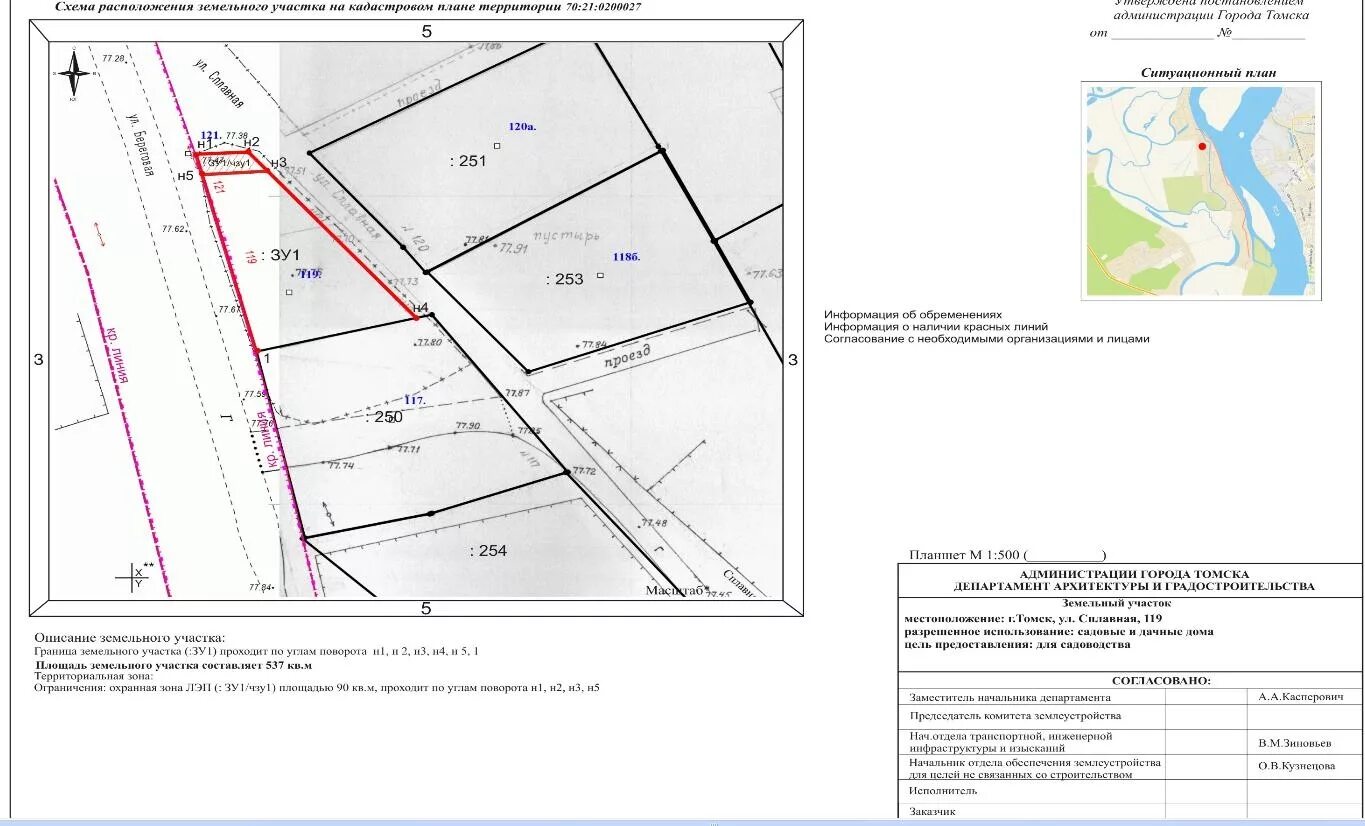
Task: Click 'Согласование с необходимыми организациями и лицами'
Action: pyautogui.click(x=986, y=339)
